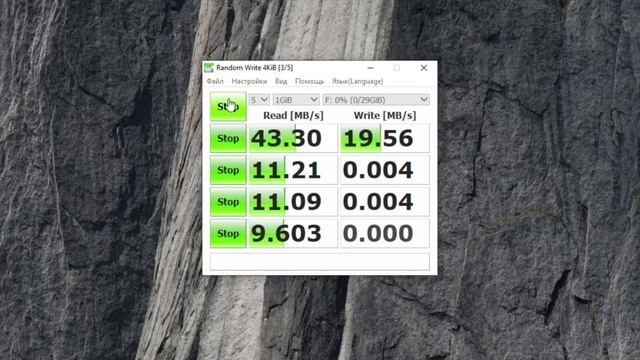Click the CrystalDiskMark app icon in title bar
Viewport: 640px width, 360px height.
click(209, 67)
